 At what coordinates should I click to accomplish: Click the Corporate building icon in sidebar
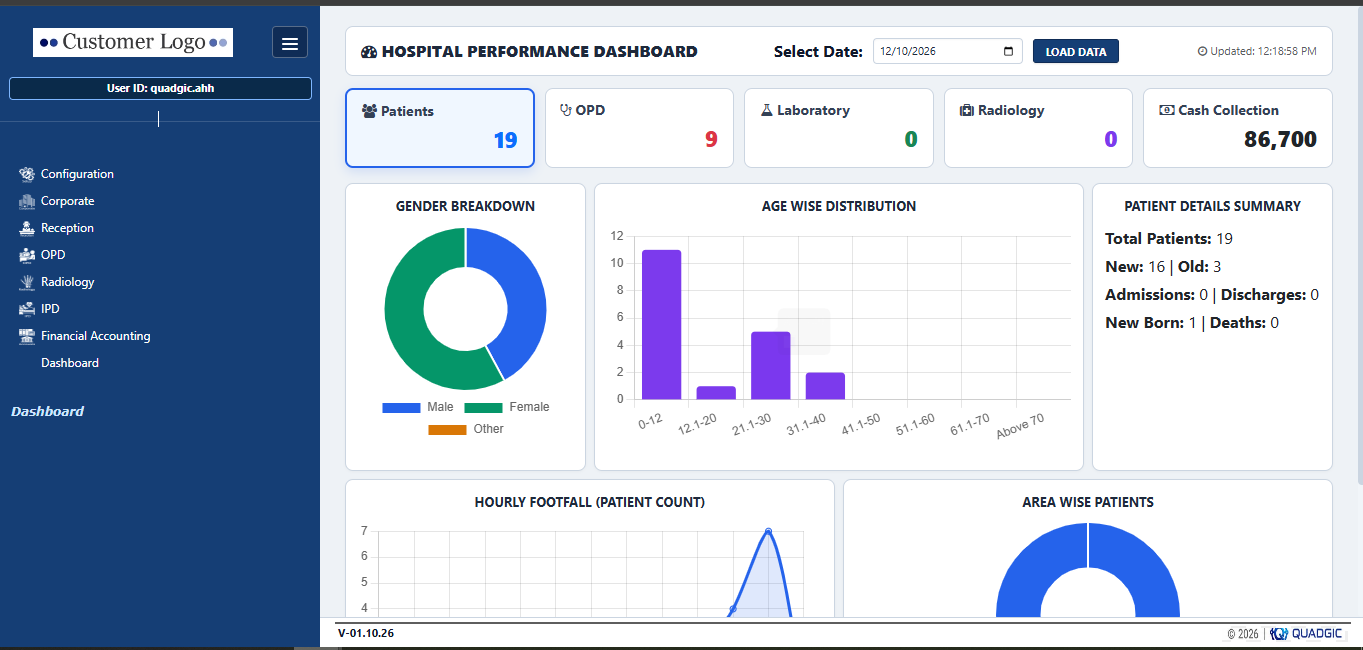27,201
